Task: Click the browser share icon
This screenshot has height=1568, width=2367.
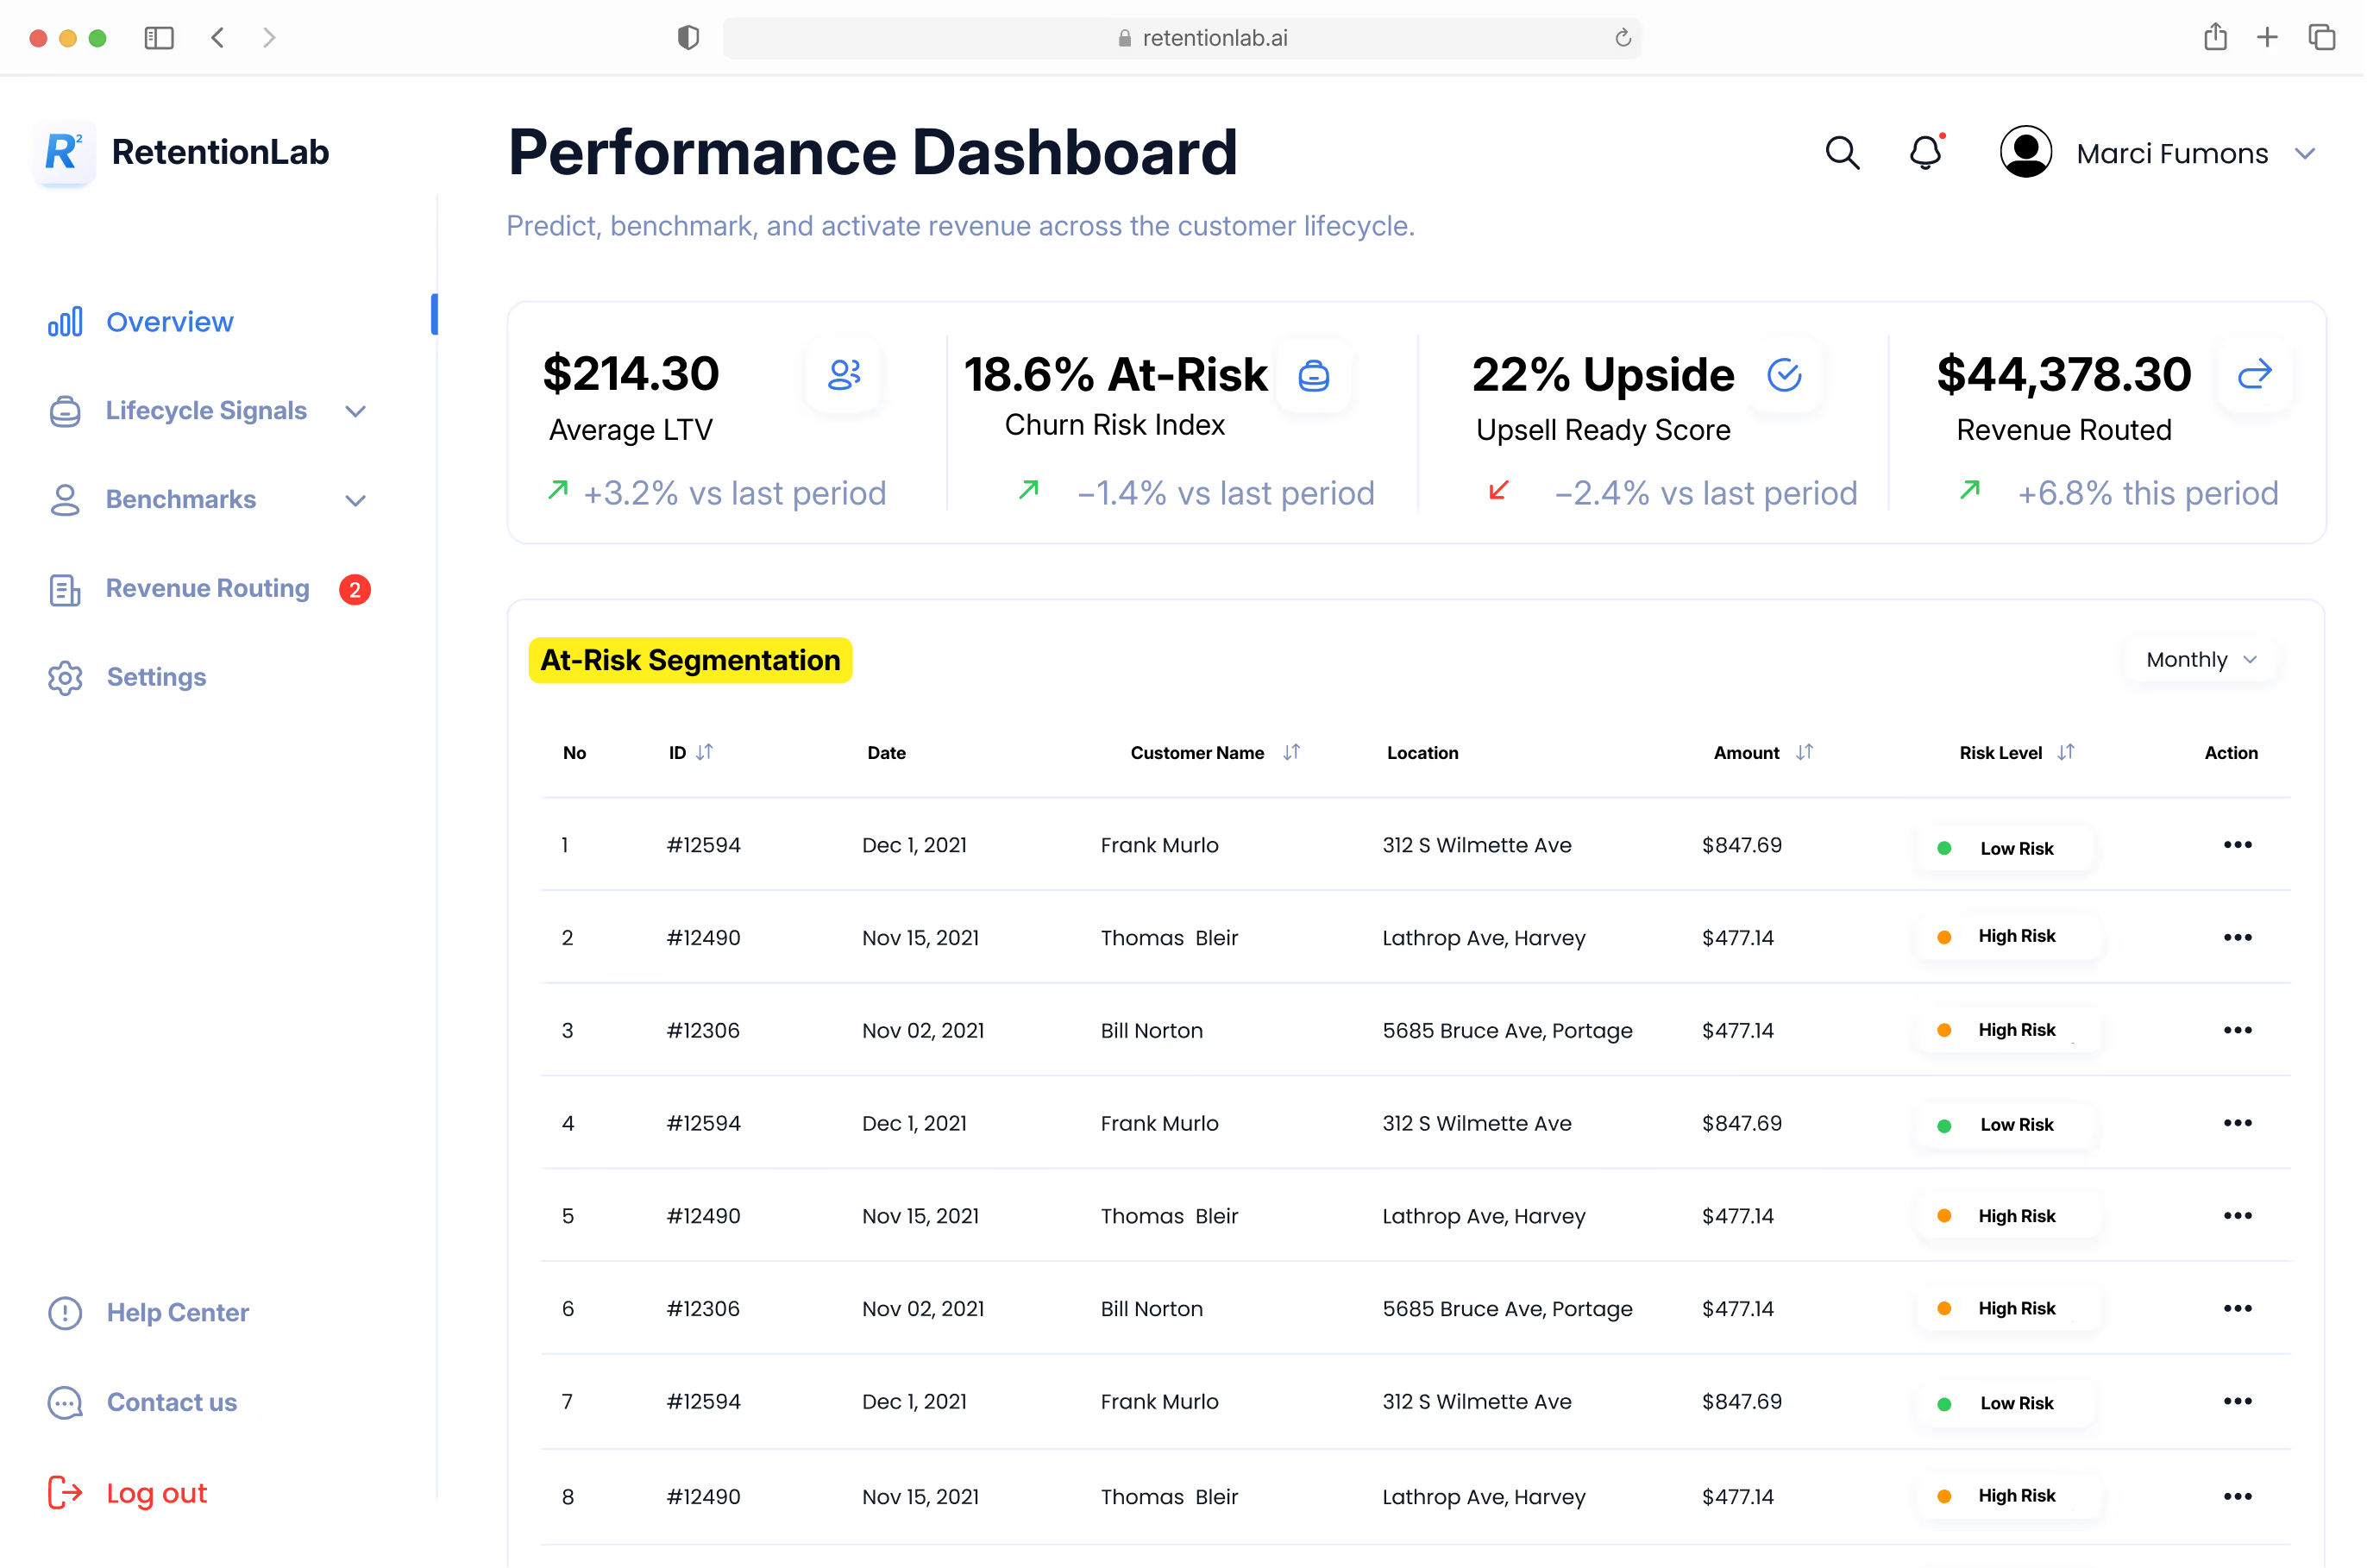Action: point(2217,38)
